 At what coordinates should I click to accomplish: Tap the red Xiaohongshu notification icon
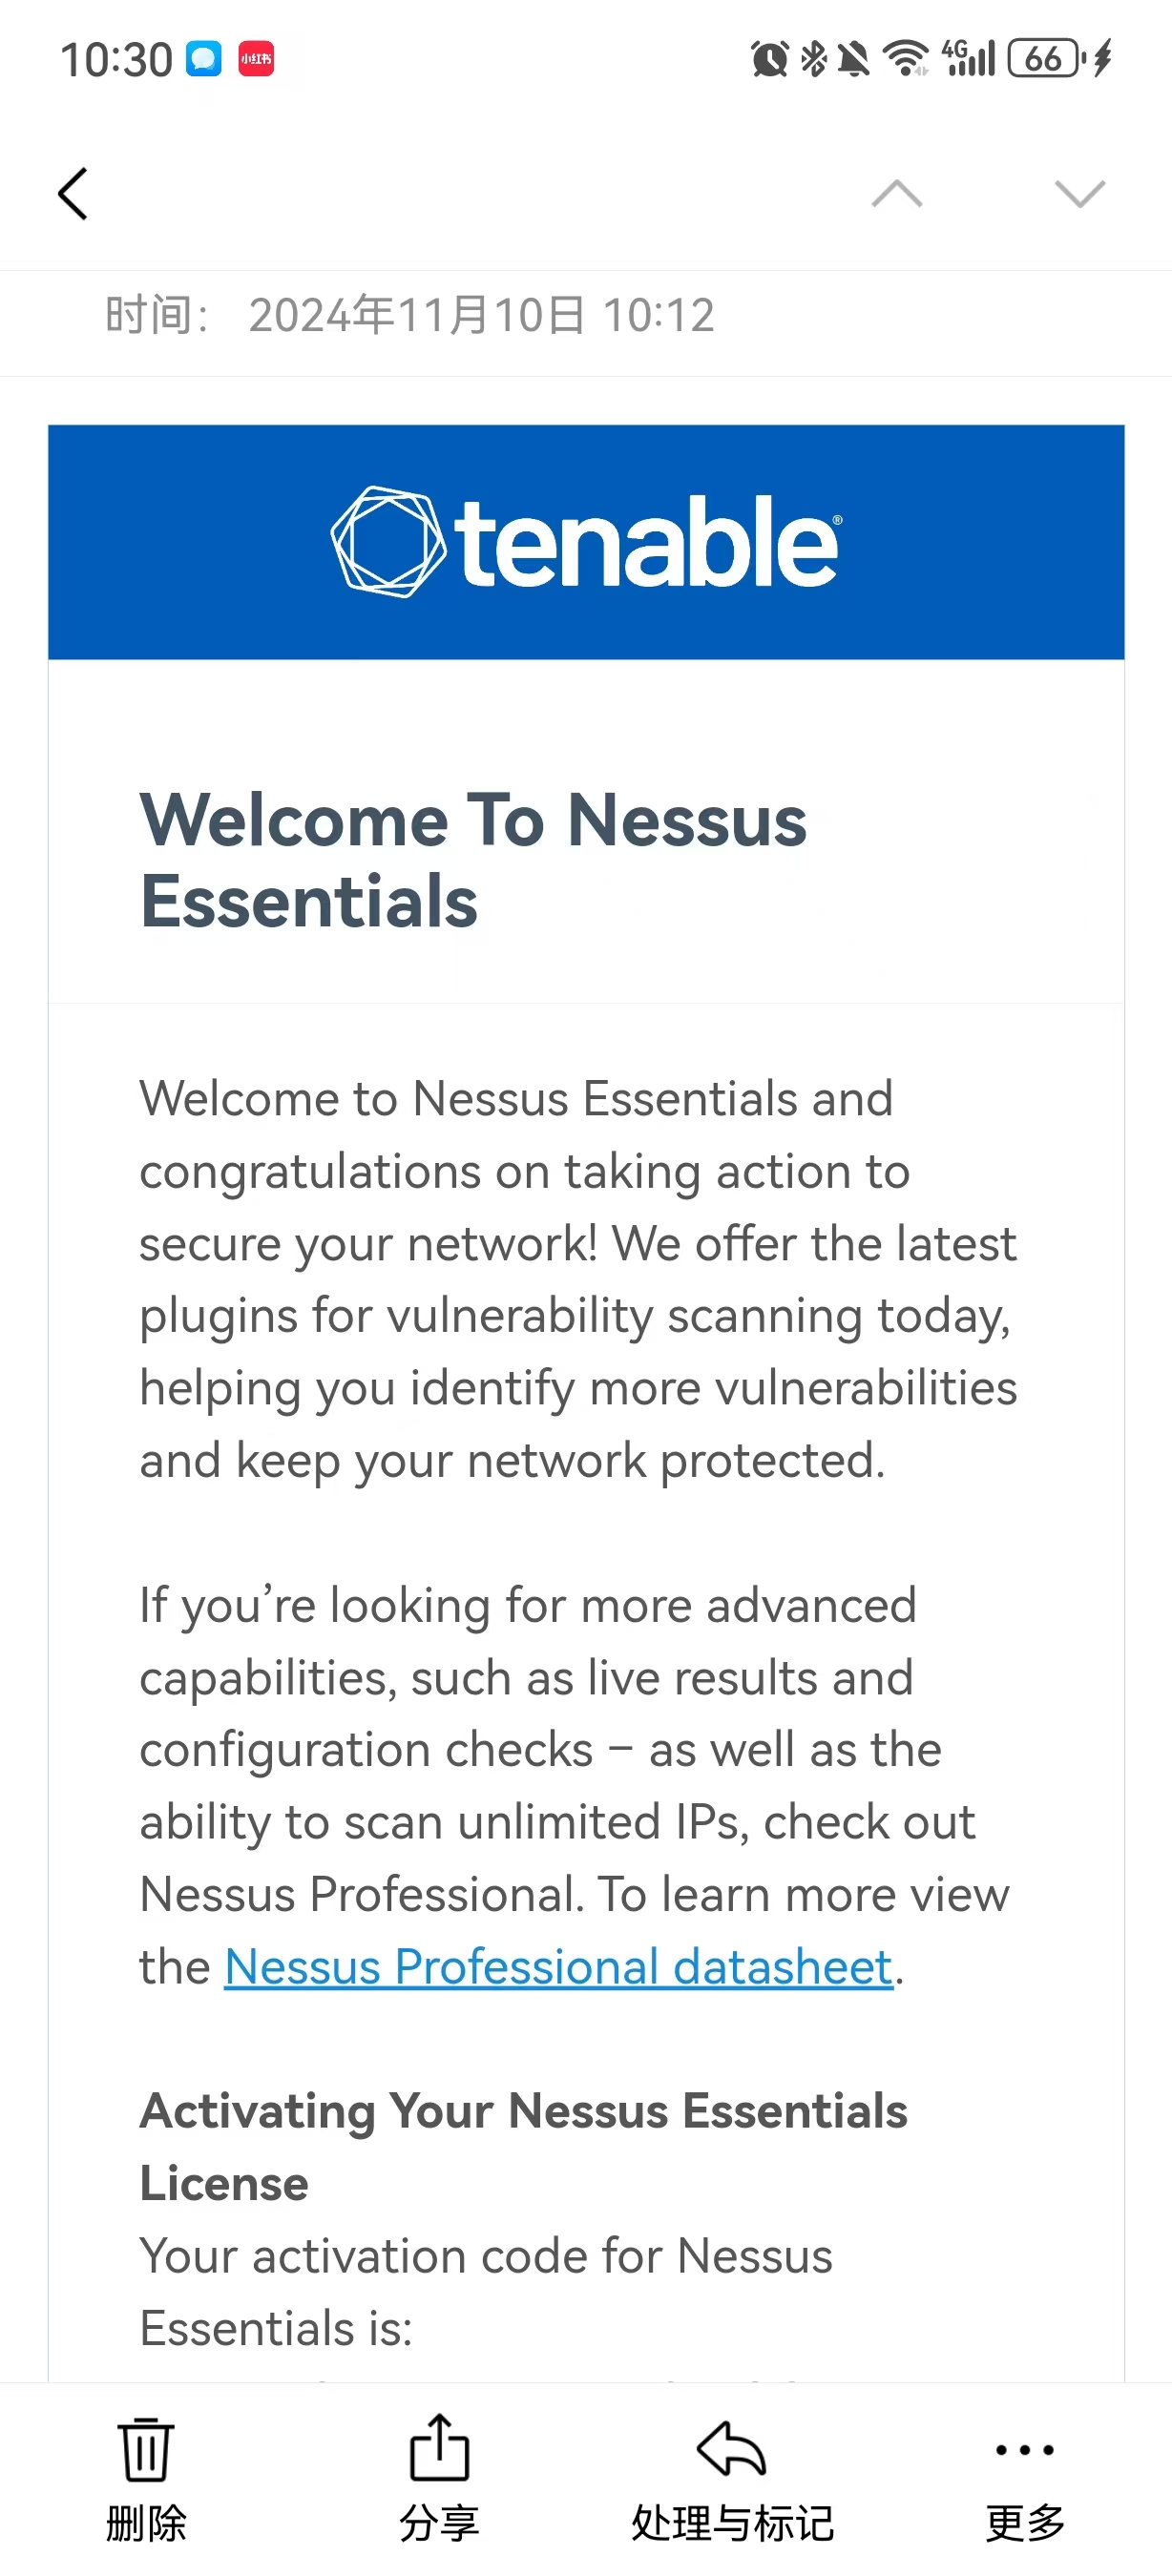click(x=256, y=59)
